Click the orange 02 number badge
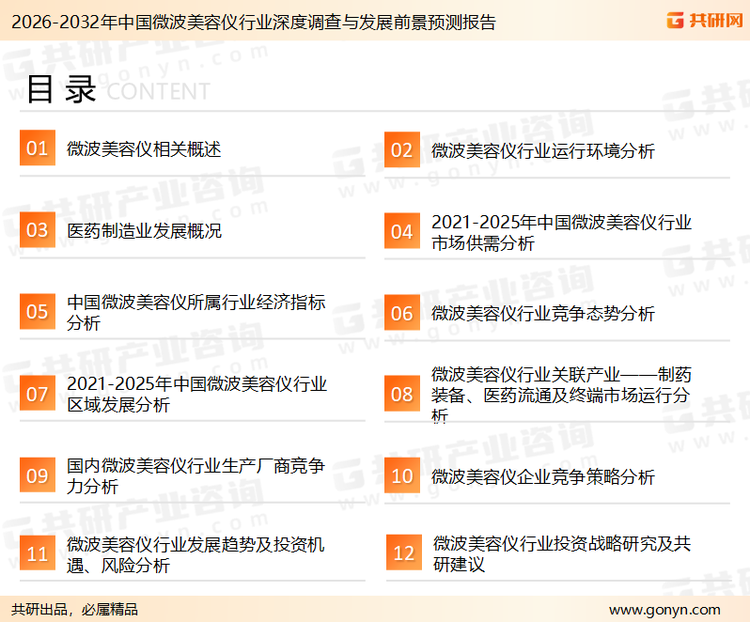Screen dimensions: 750x622 [x=402, y=150]
